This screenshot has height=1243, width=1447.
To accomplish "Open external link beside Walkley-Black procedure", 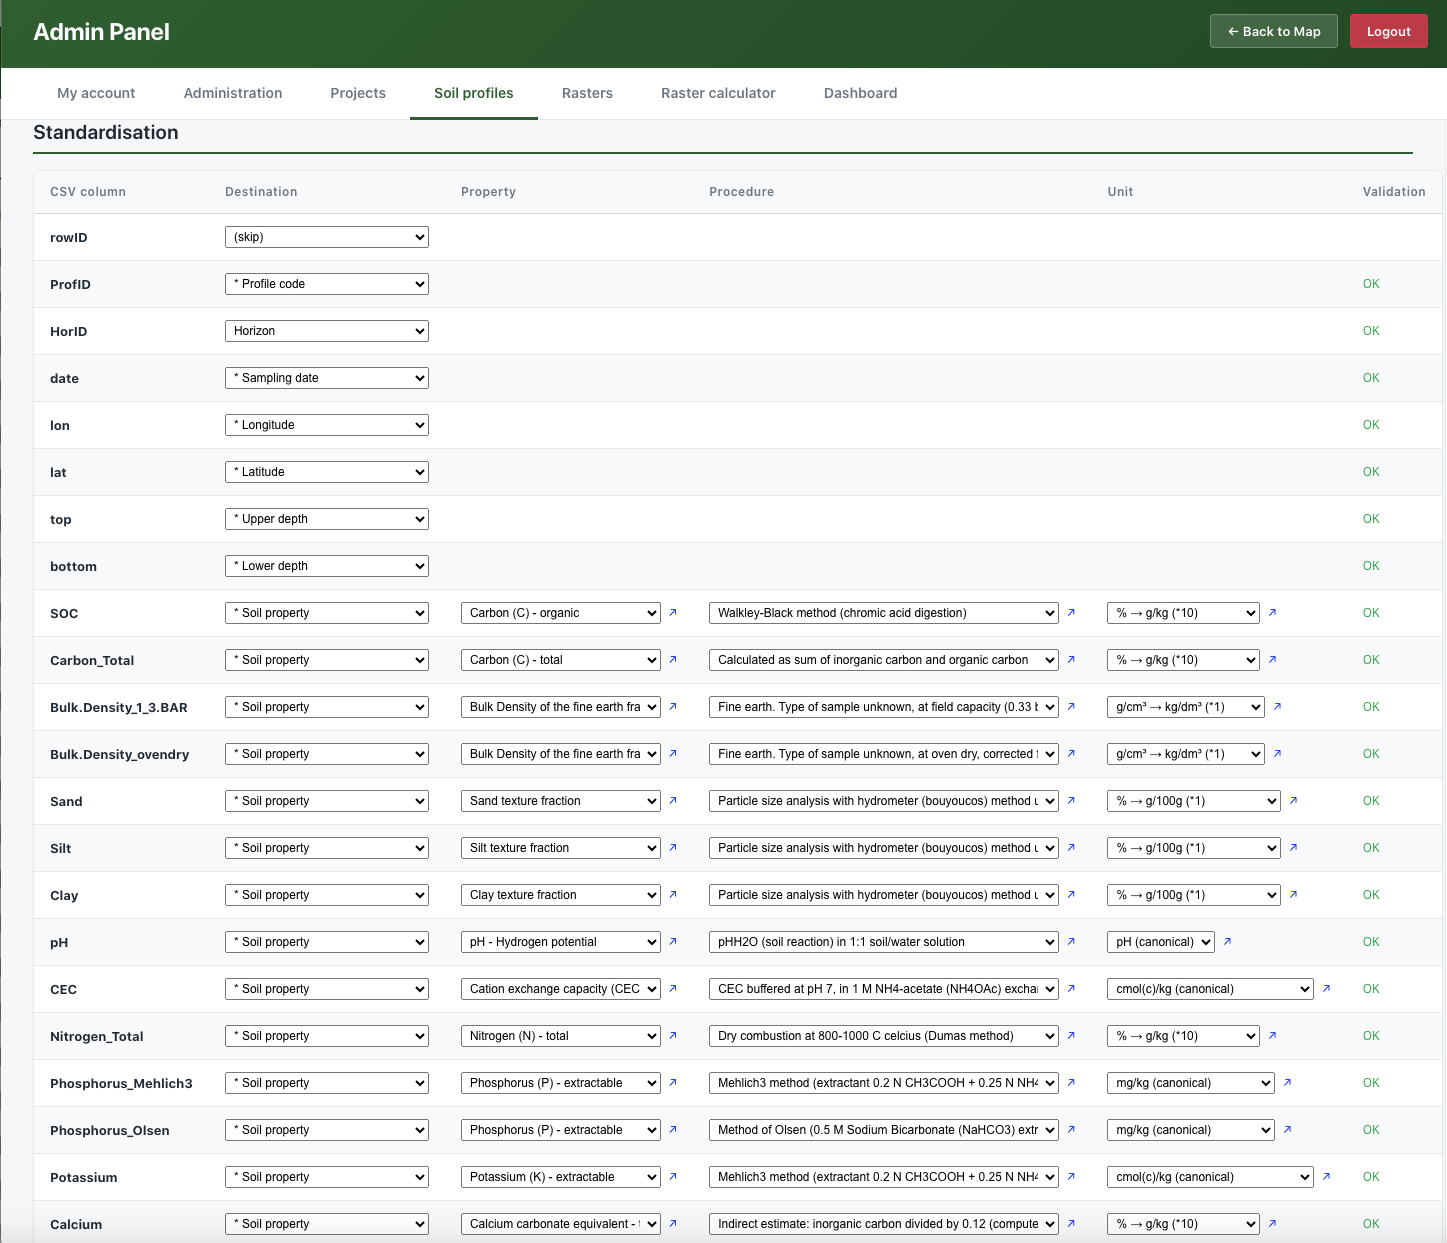I will pos(1071,613).
